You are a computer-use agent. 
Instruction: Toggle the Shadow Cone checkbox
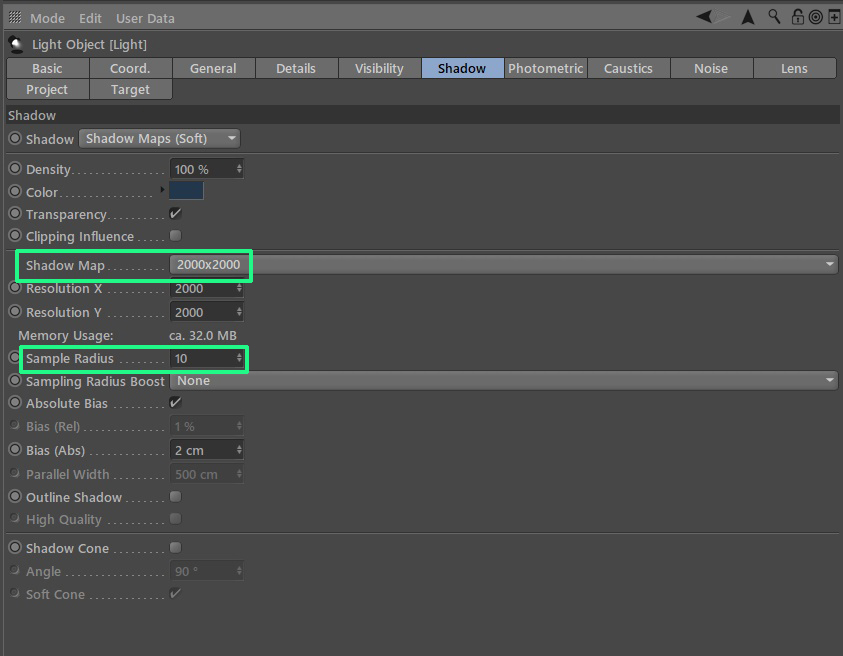coord(175,547)
